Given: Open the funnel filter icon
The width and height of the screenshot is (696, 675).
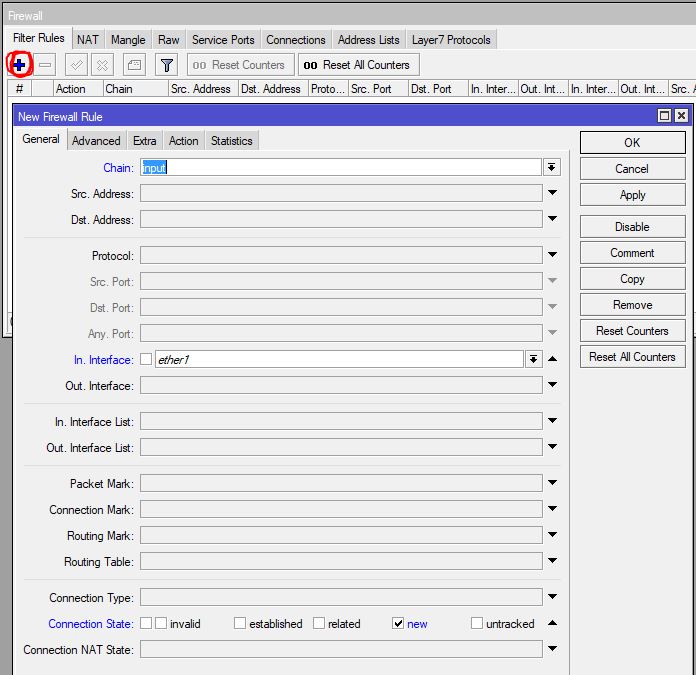Looking at the screenshot, I should click(167, 65).
